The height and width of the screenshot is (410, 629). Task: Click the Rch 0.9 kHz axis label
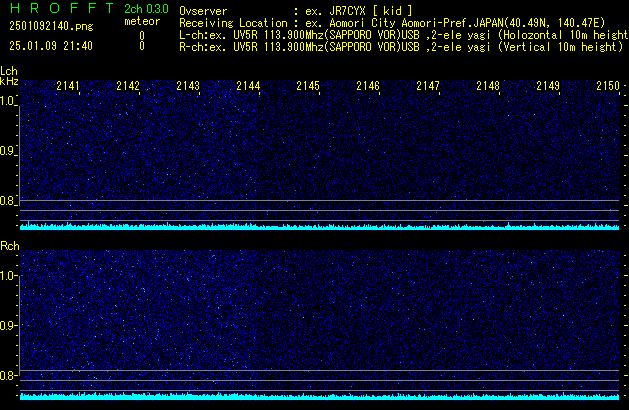click(x=7, y=325)
